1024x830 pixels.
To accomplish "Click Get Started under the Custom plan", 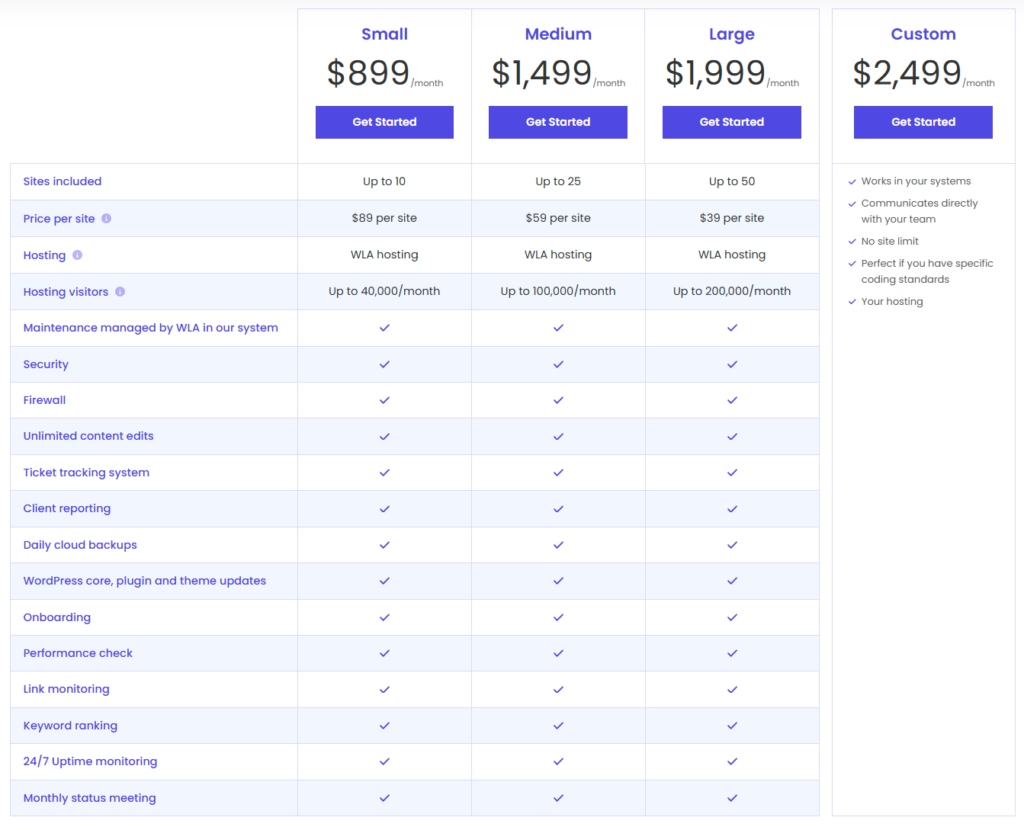I will coord(922,122).
